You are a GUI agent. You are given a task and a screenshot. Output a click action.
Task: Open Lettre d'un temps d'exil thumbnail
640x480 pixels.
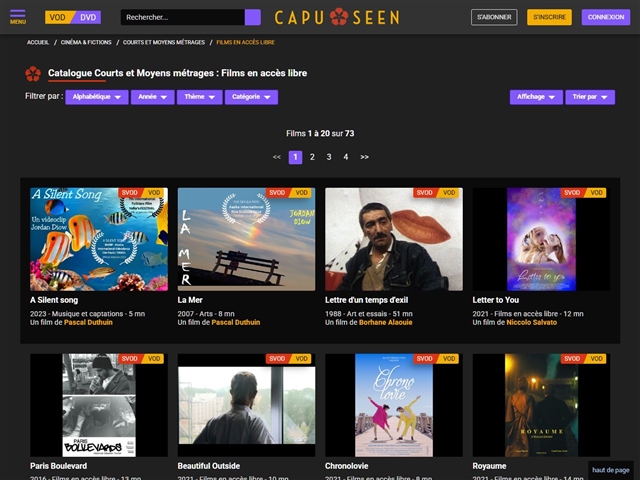tap(394, 239)
